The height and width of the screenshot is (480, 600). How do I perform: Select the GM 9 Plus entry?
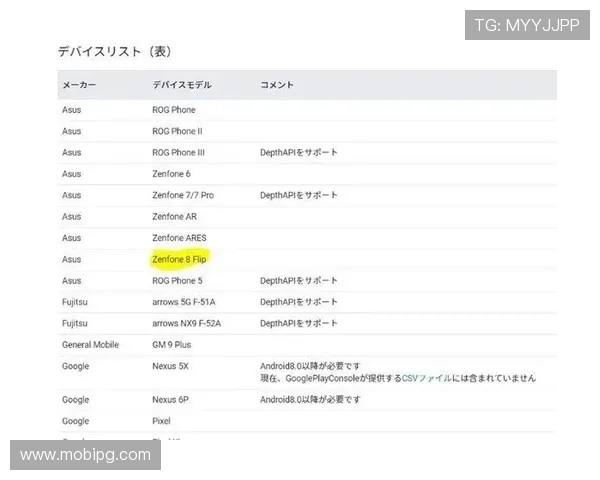172,345
